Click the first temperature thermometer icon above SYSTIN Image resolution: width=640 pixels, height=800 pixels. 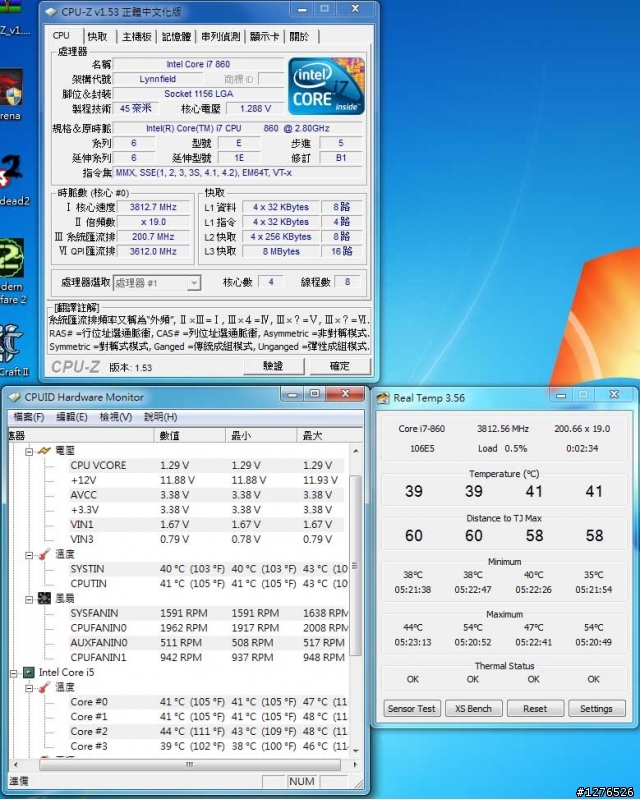(x=44, y=554)
